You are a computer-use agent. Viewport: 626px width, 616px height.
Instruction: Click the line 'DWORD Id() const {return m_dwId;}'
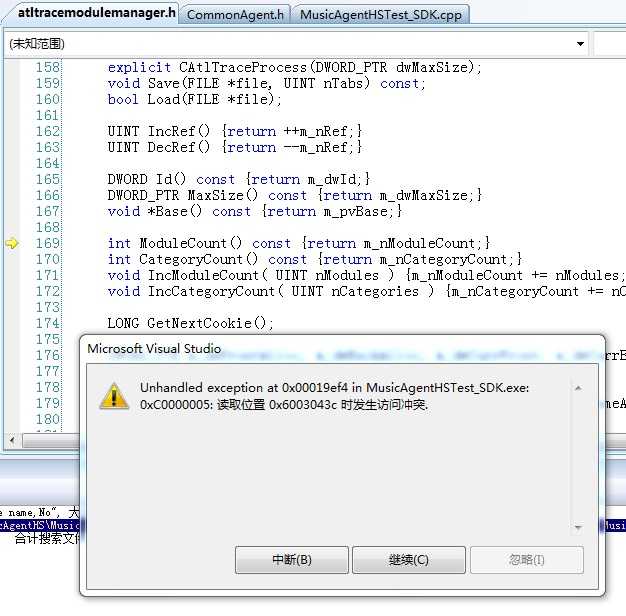[239, 179]
